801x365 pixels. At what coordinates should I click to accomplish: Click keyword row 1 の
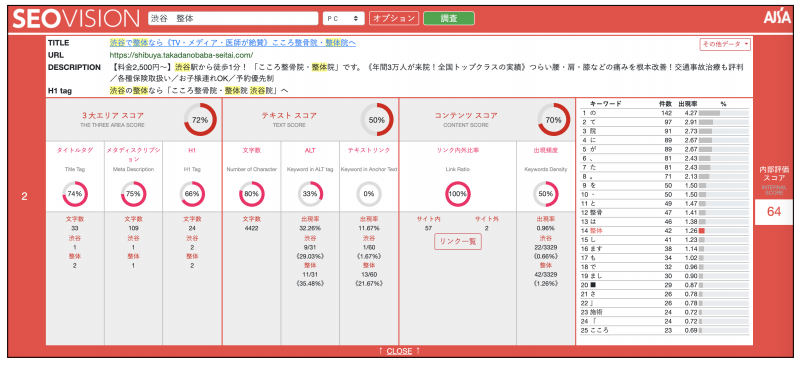tap(665, 113)
